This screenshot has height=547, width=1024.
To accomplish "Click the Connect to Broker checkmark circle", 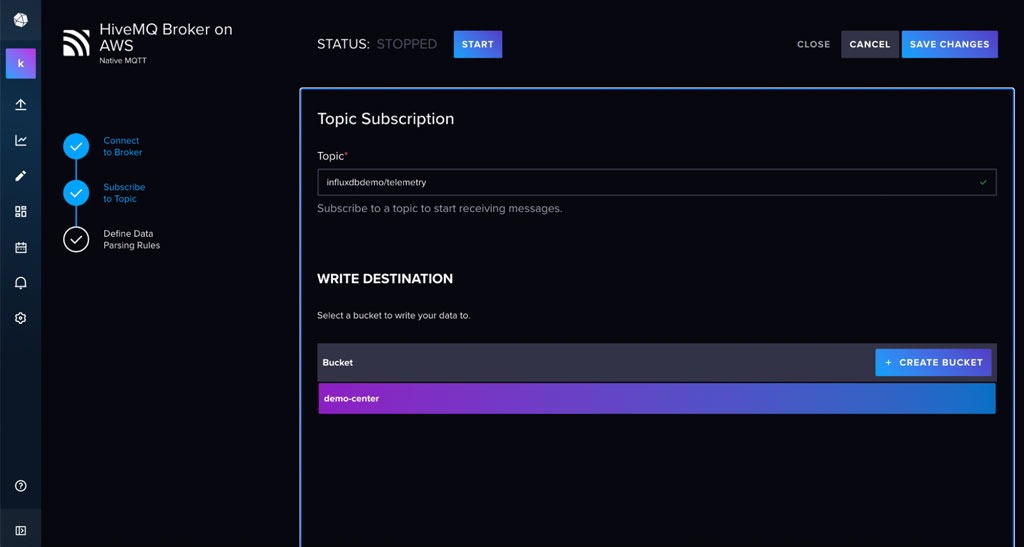I will pyautogui.click(x=76, y=147).
